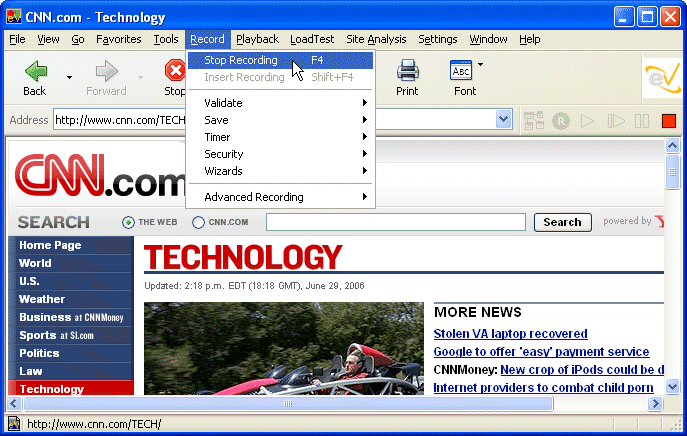
Task: Open Business at CNNMoney sidebar link
Action: coord(71,317)
